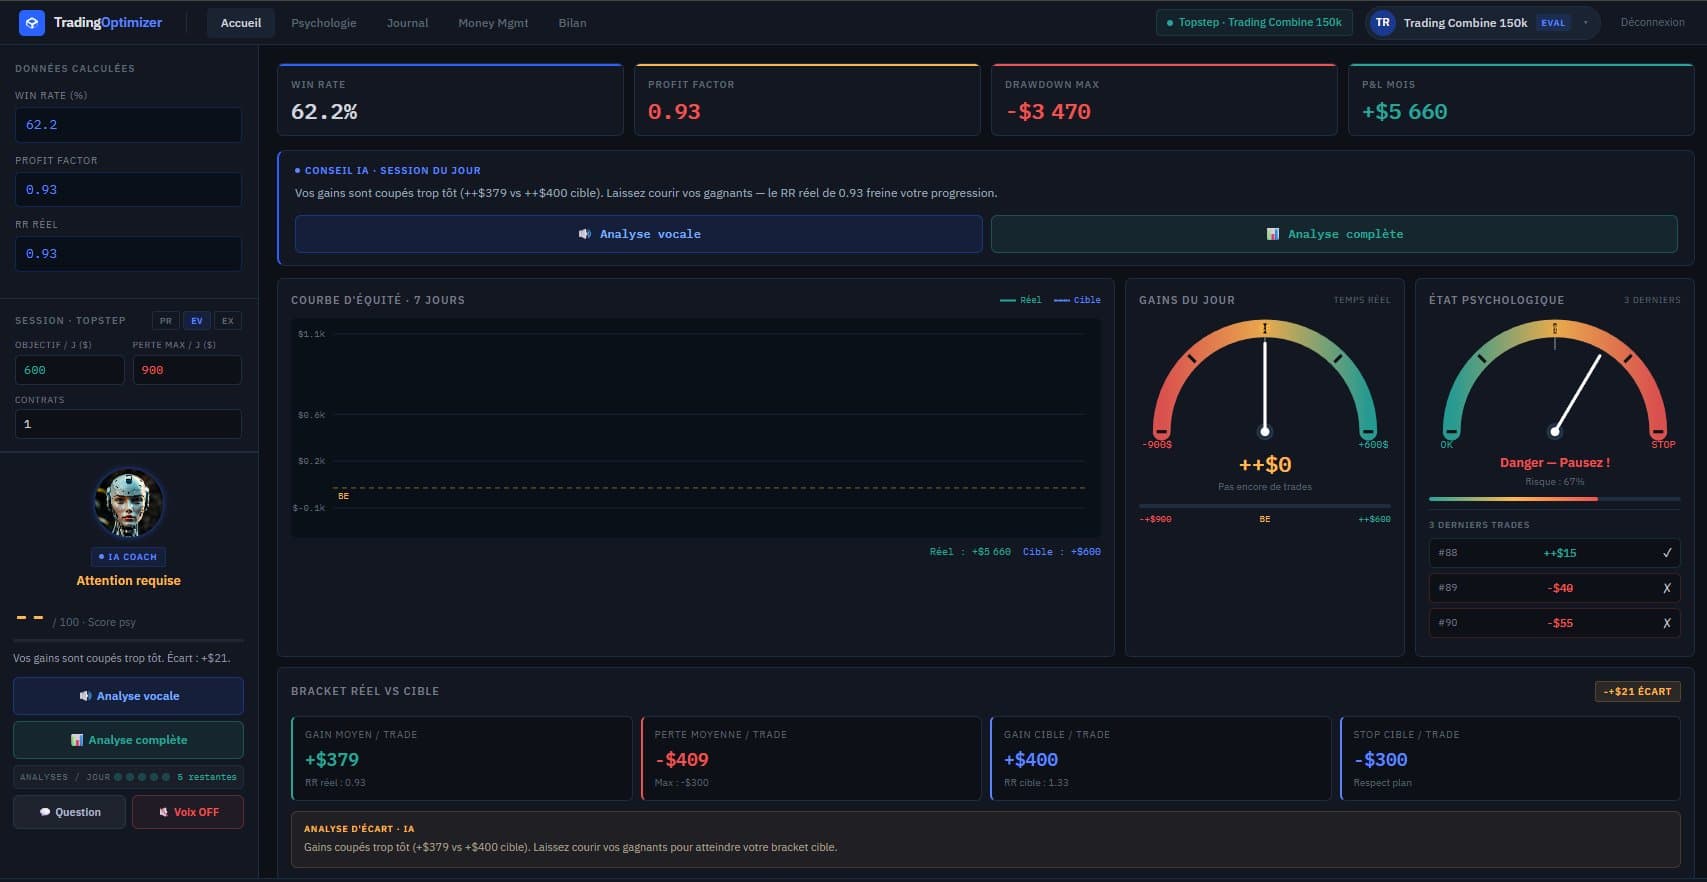Switch to the Journal tab

(407, 23)
